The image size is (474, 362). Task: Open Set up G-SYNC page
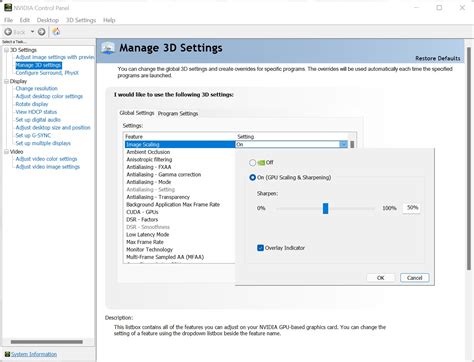pos(33,135)
